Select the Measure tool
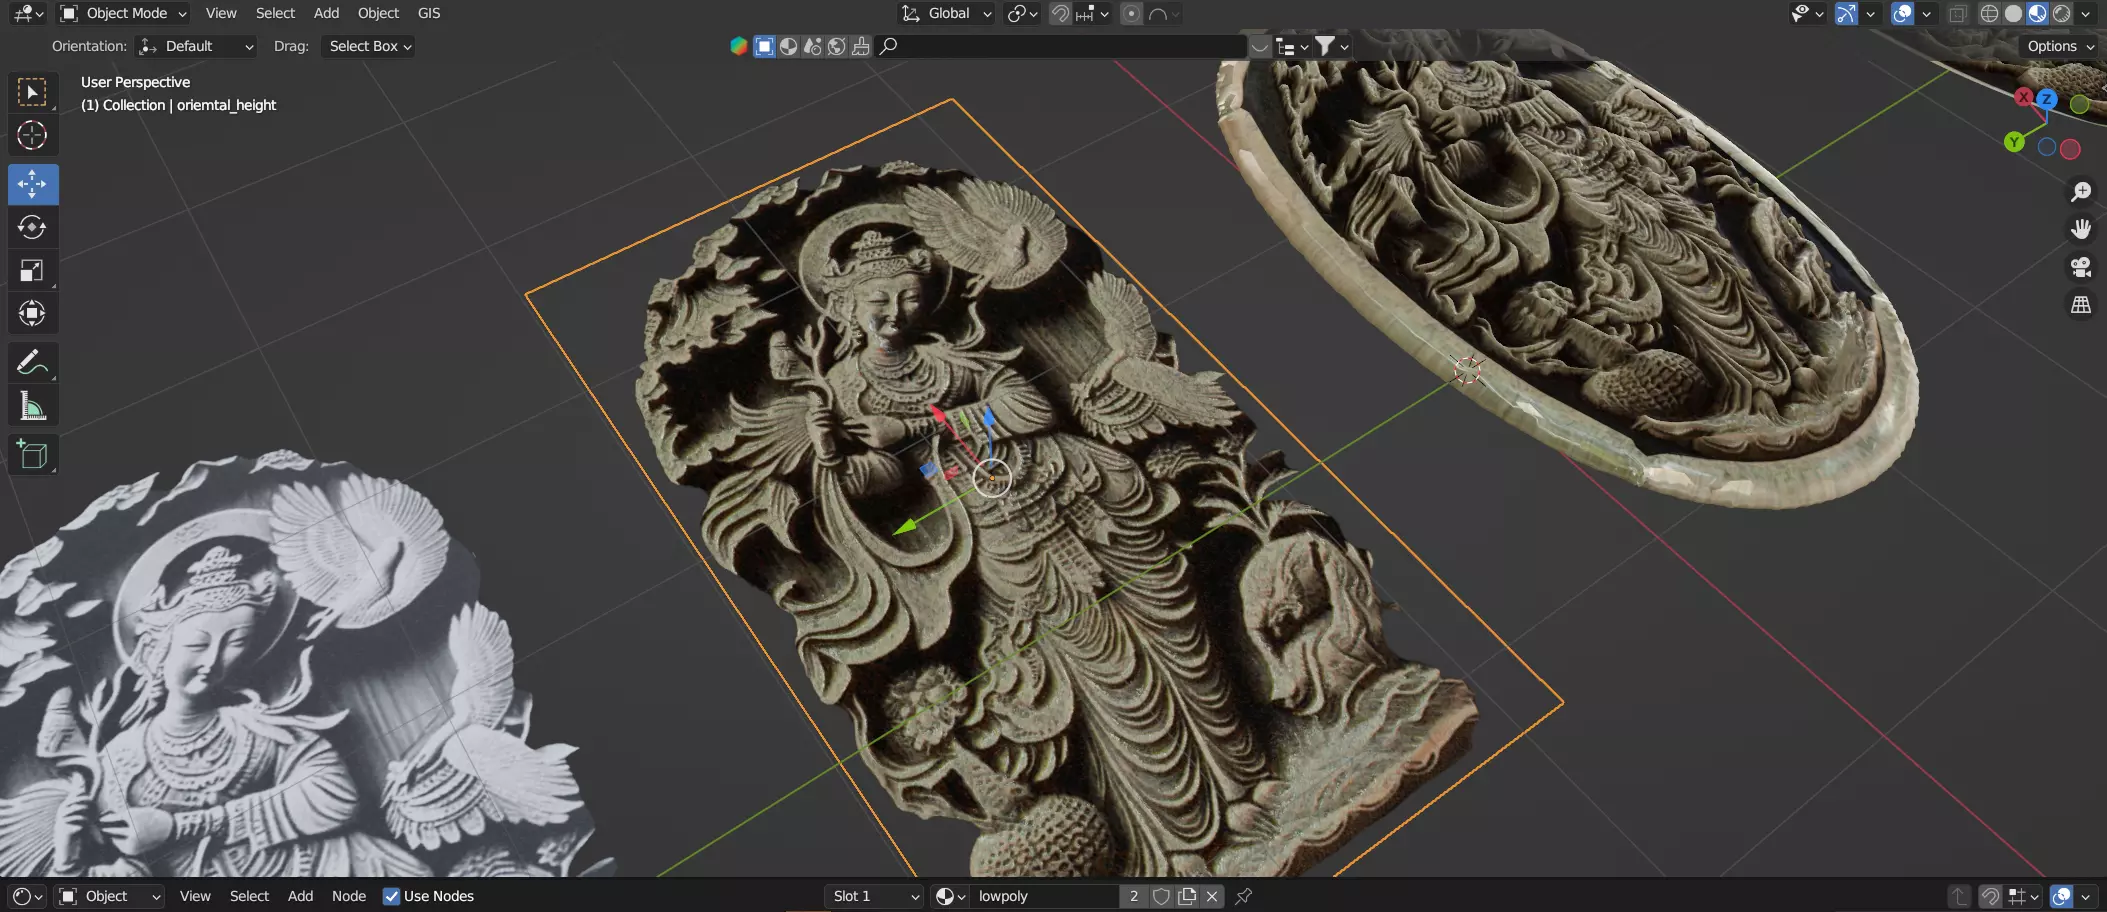2107x912 pixels. point(33,406)
